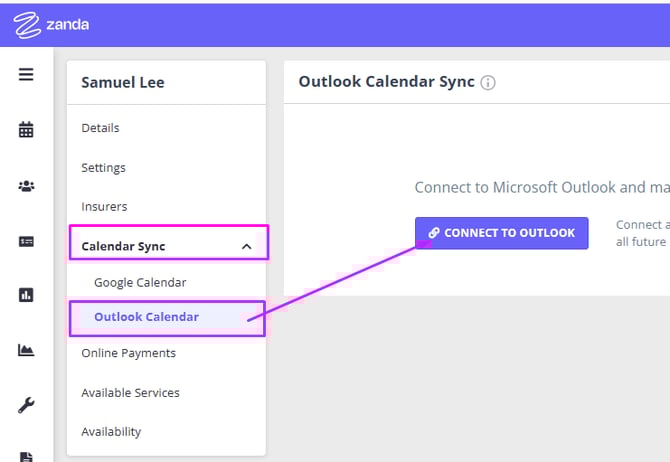
Task: Select Outlook Calendar sync option
Action: coord(146,317)
